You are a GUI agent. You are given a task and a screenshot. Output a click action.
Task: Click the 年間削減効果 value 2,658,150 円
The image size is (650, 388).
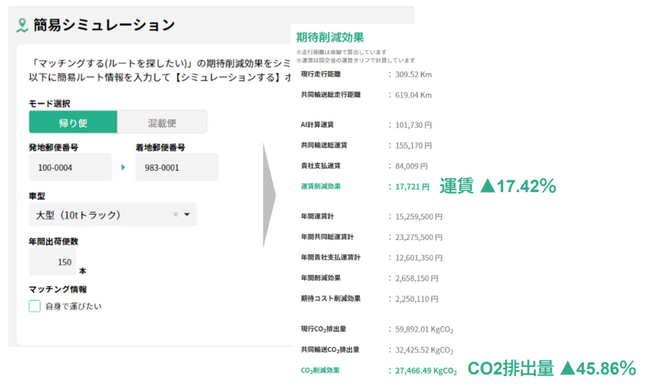pyautogui.click(x=417, y=278)
